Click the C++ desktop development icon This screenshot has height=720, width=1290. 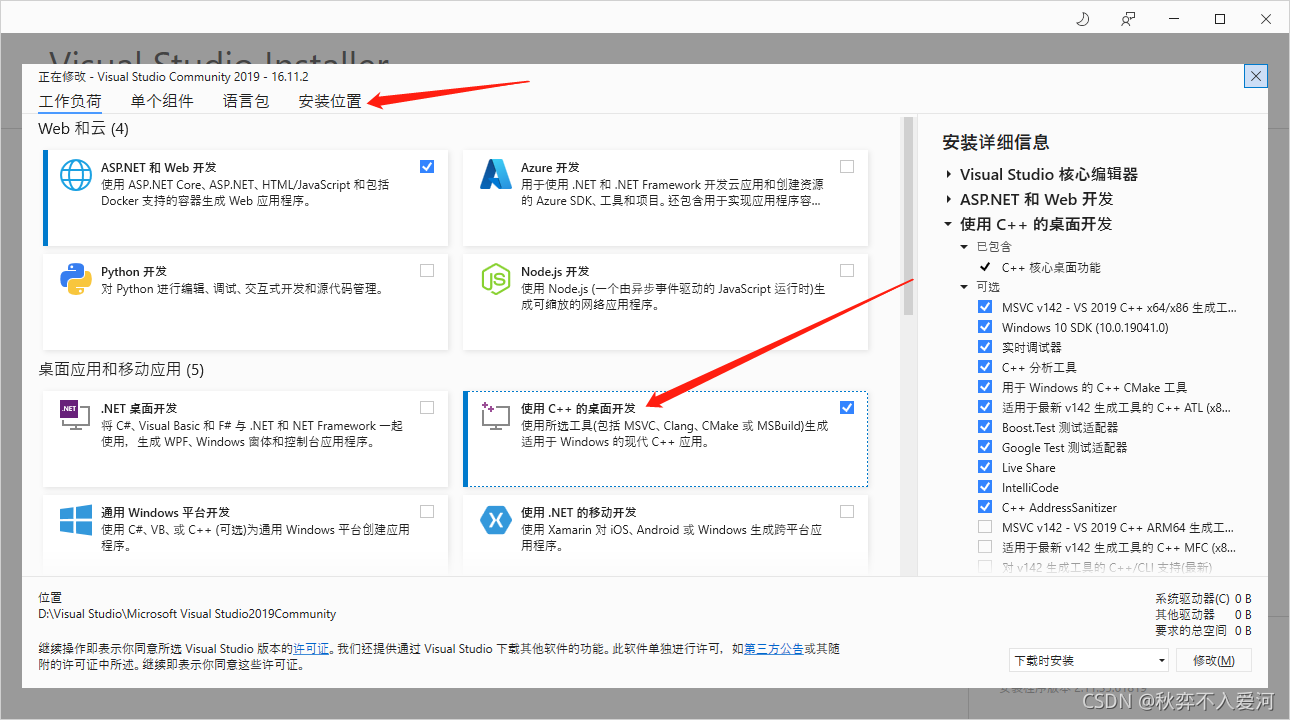click(x=496, y=415)
